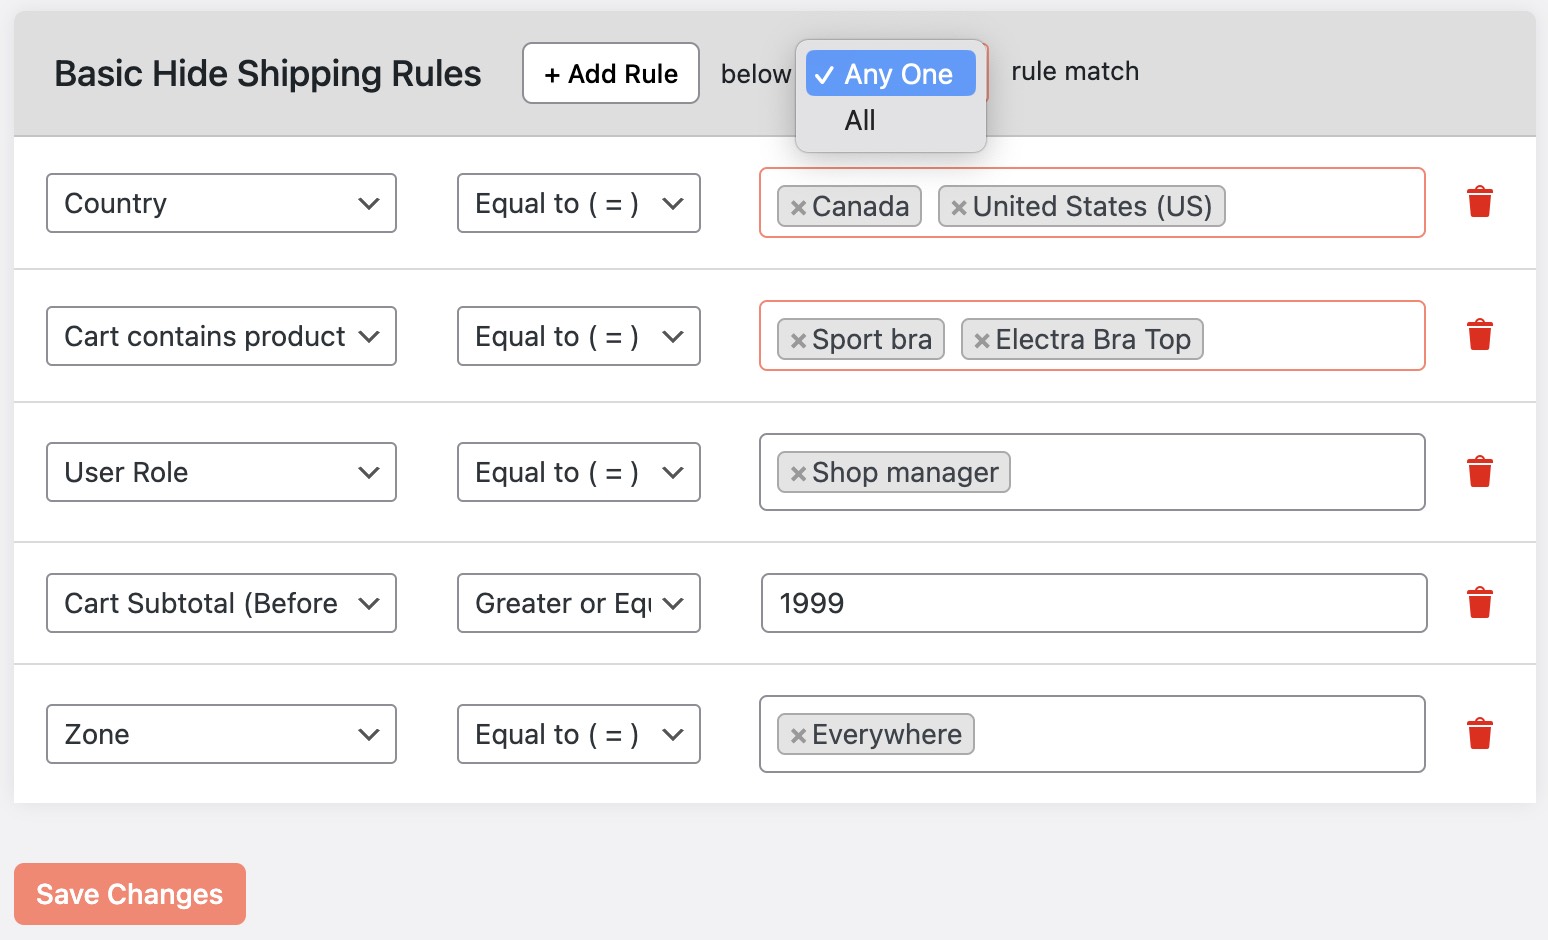Image resolution: width=1548 pixels, height=940 pixels.
Task: Click the 1999 subtotal value field
Action: coord(1092,602)
